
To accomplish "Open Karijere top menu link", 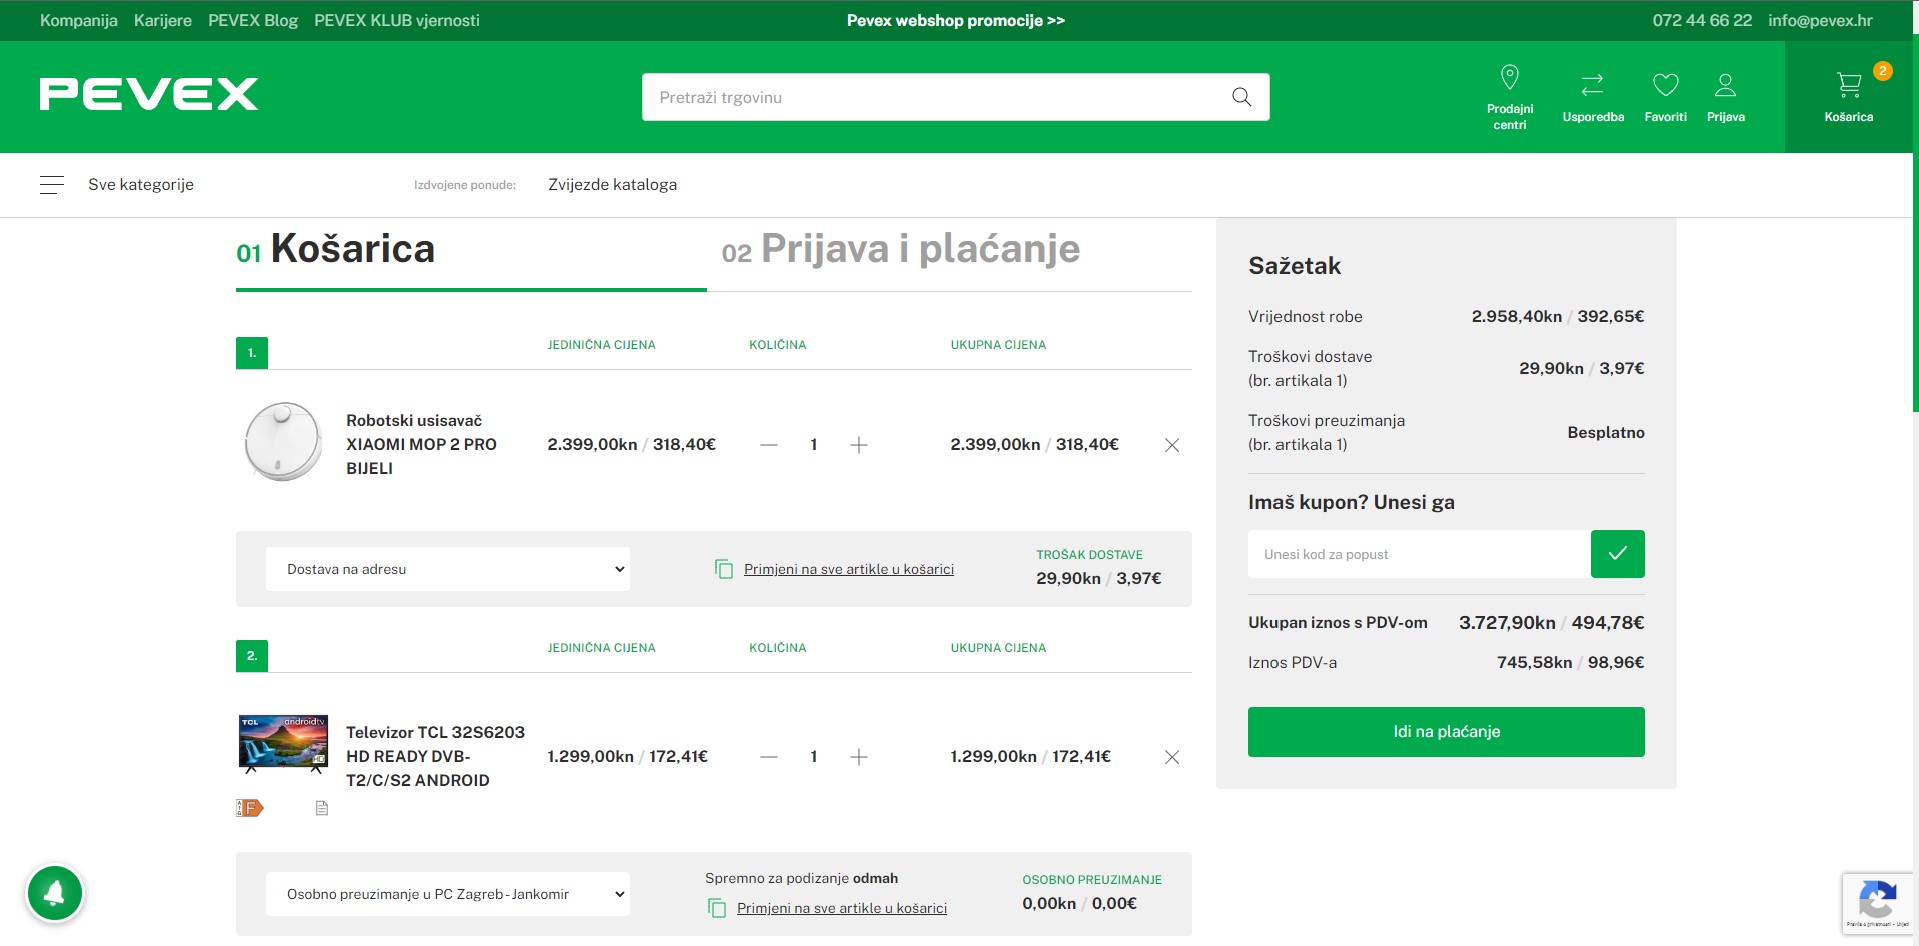I will pos(162,20).
